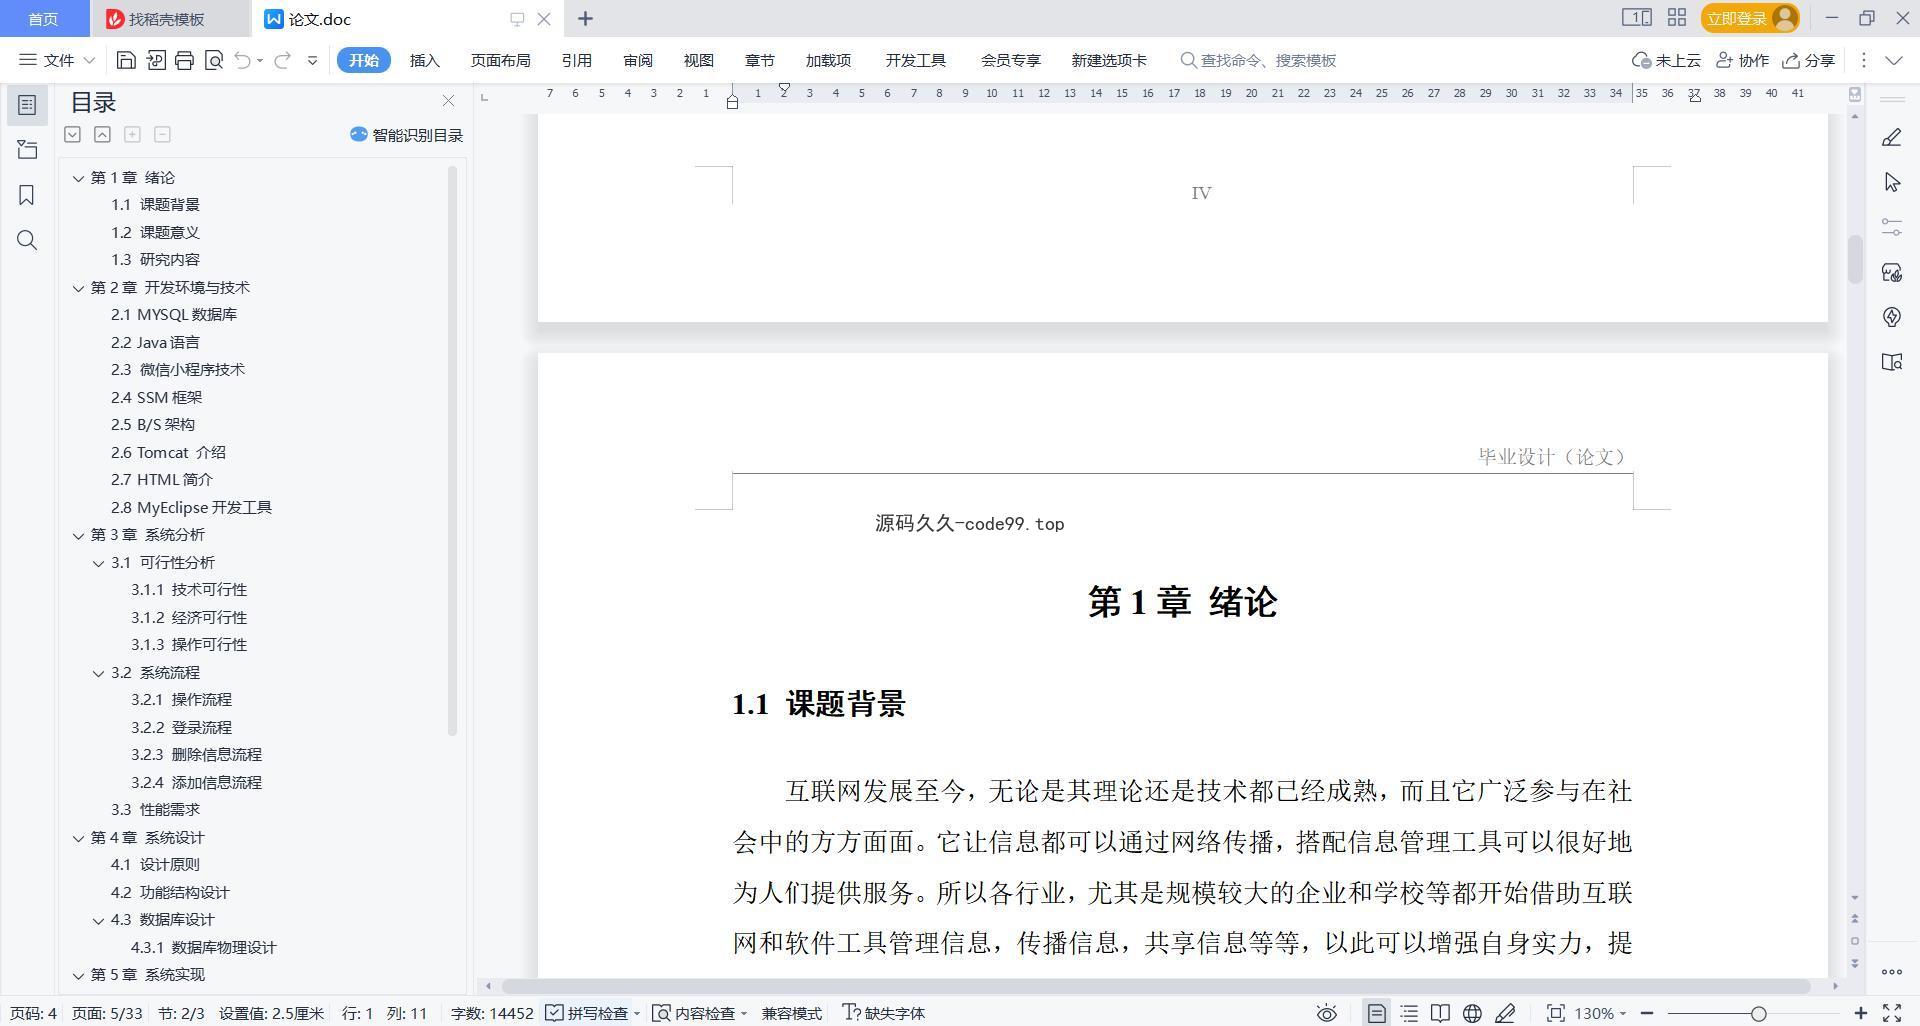Open the 开发工具 ribbon tab
Screen dimensions: 1920x1026
[915, 60]
